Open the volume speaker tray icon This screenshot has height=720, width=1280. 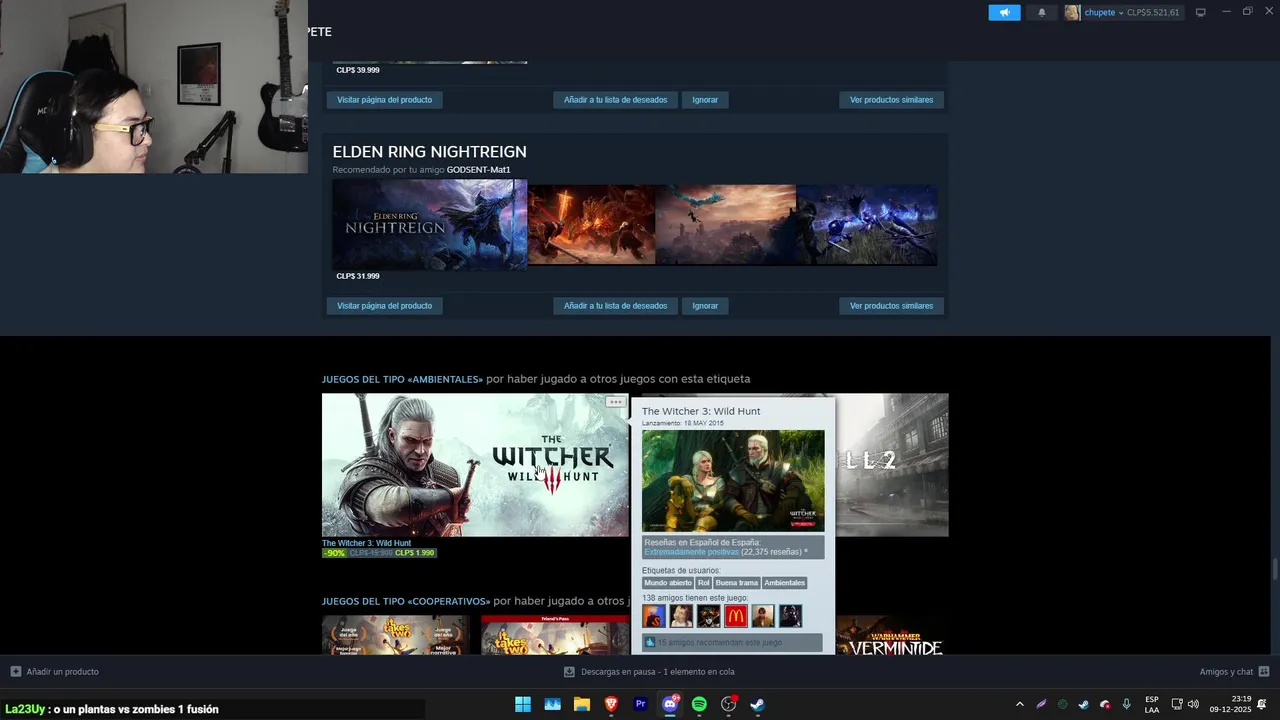[x=1193, y=704]
